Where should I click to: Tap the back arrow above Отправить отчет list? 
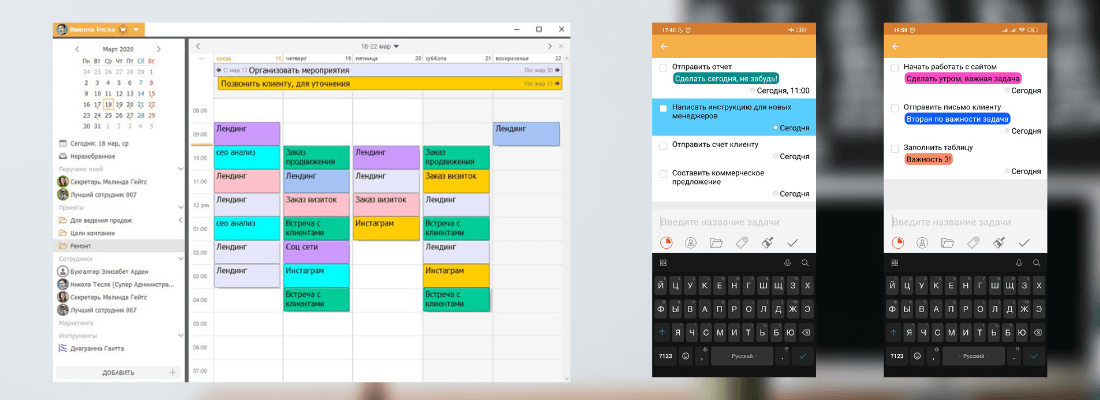point(664,46)
